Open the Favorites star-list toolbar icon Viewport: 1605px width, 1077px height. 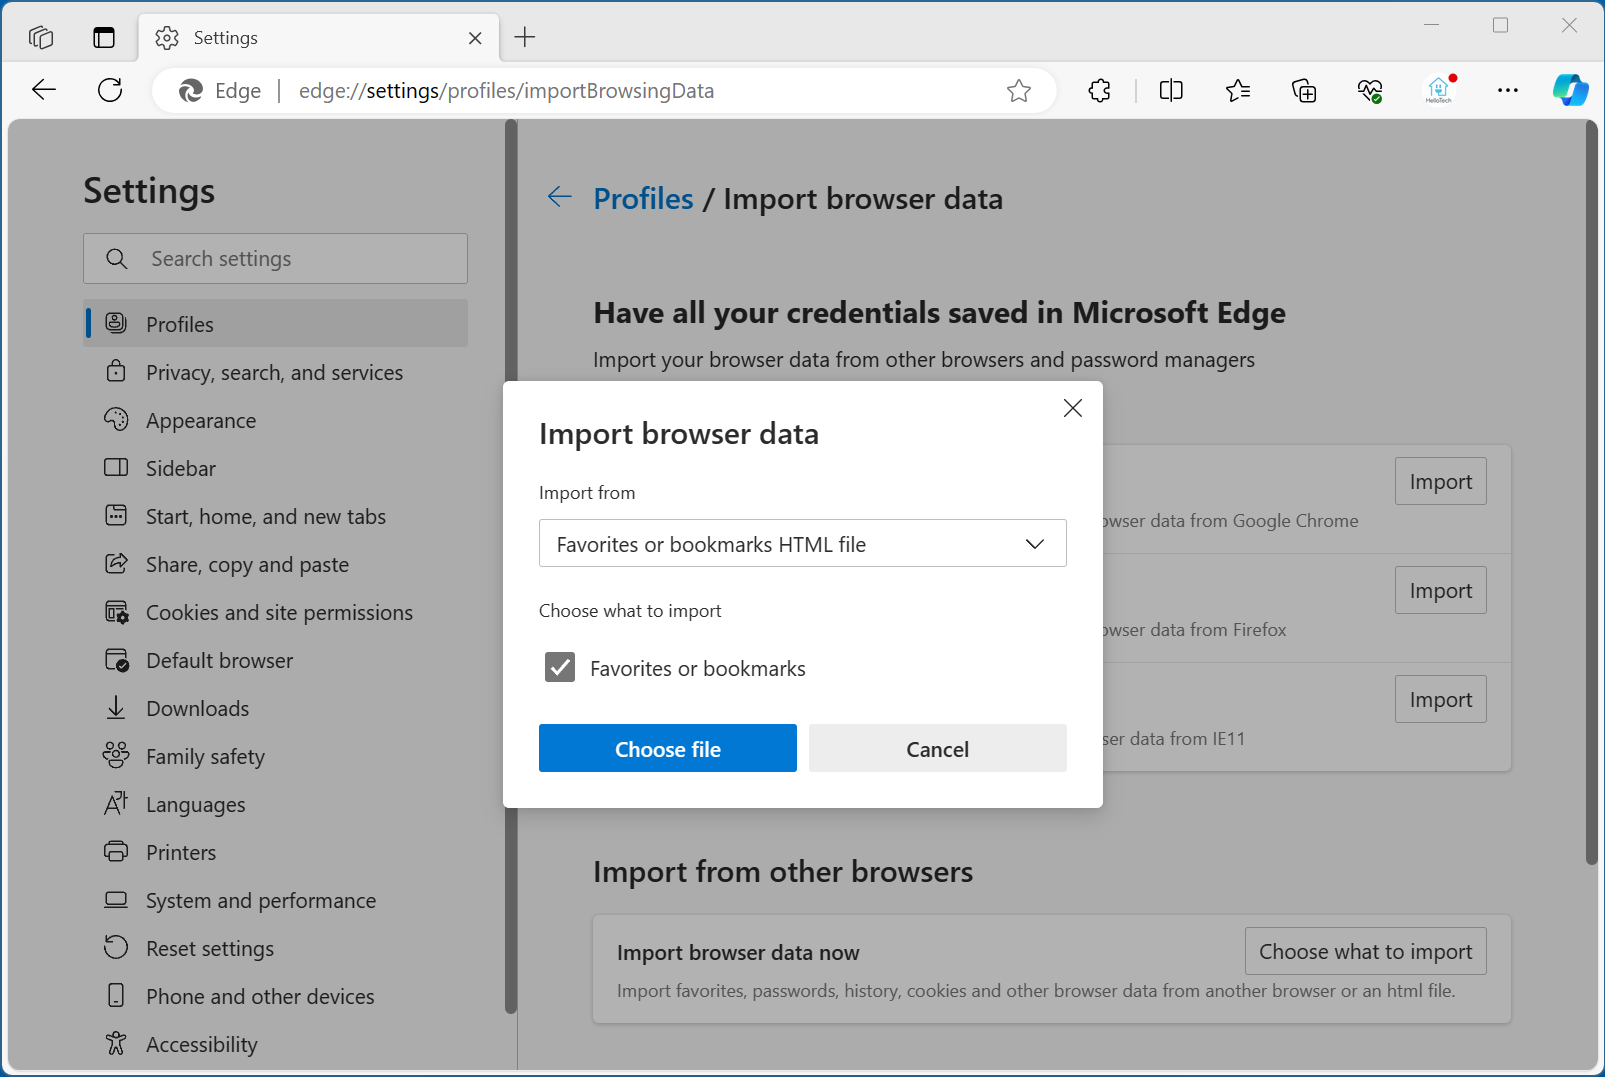click(1237, 90)
